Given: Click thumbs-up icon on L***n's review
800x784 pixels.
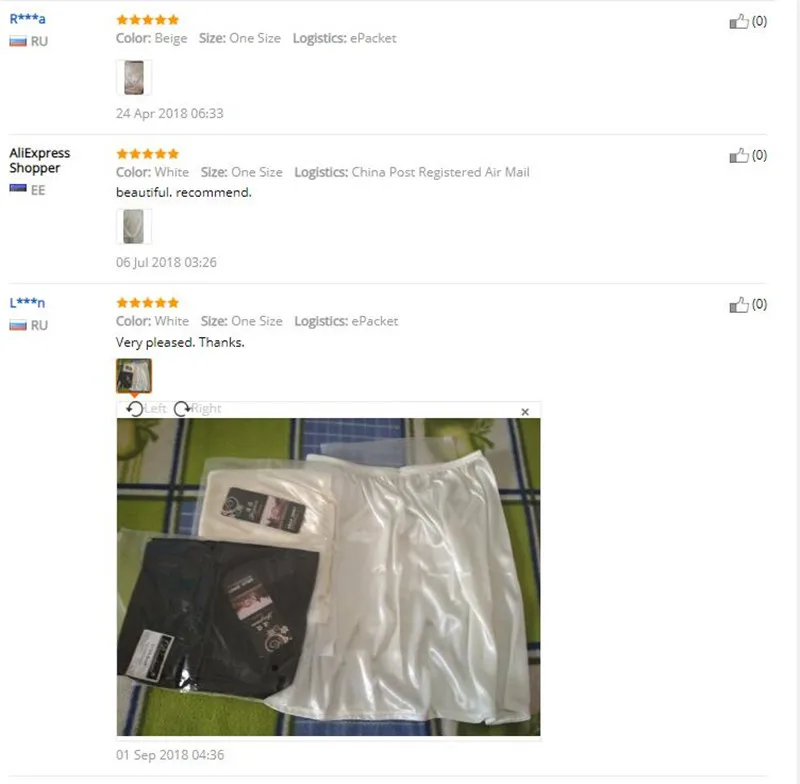Looking at the screenshot, I should (739, 305).
